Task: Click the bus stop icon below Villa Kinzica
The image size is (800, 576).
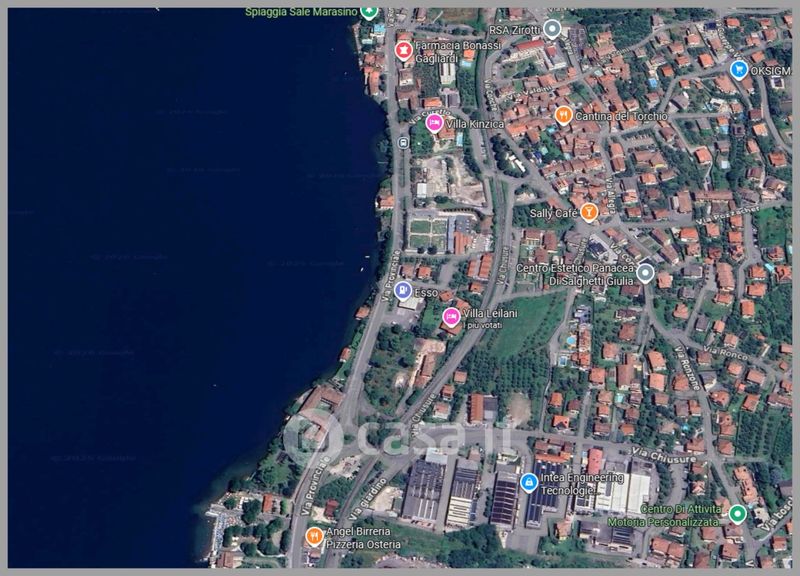Action: coord(403,143)
